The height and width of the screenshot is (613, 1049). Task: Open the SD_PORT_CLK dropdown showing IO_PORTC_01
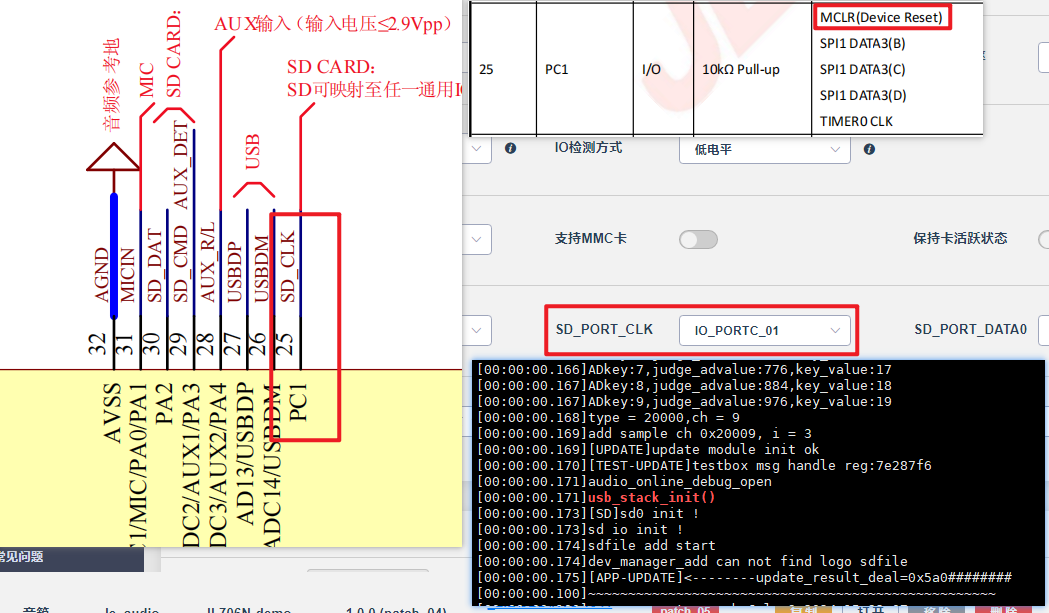765,331
